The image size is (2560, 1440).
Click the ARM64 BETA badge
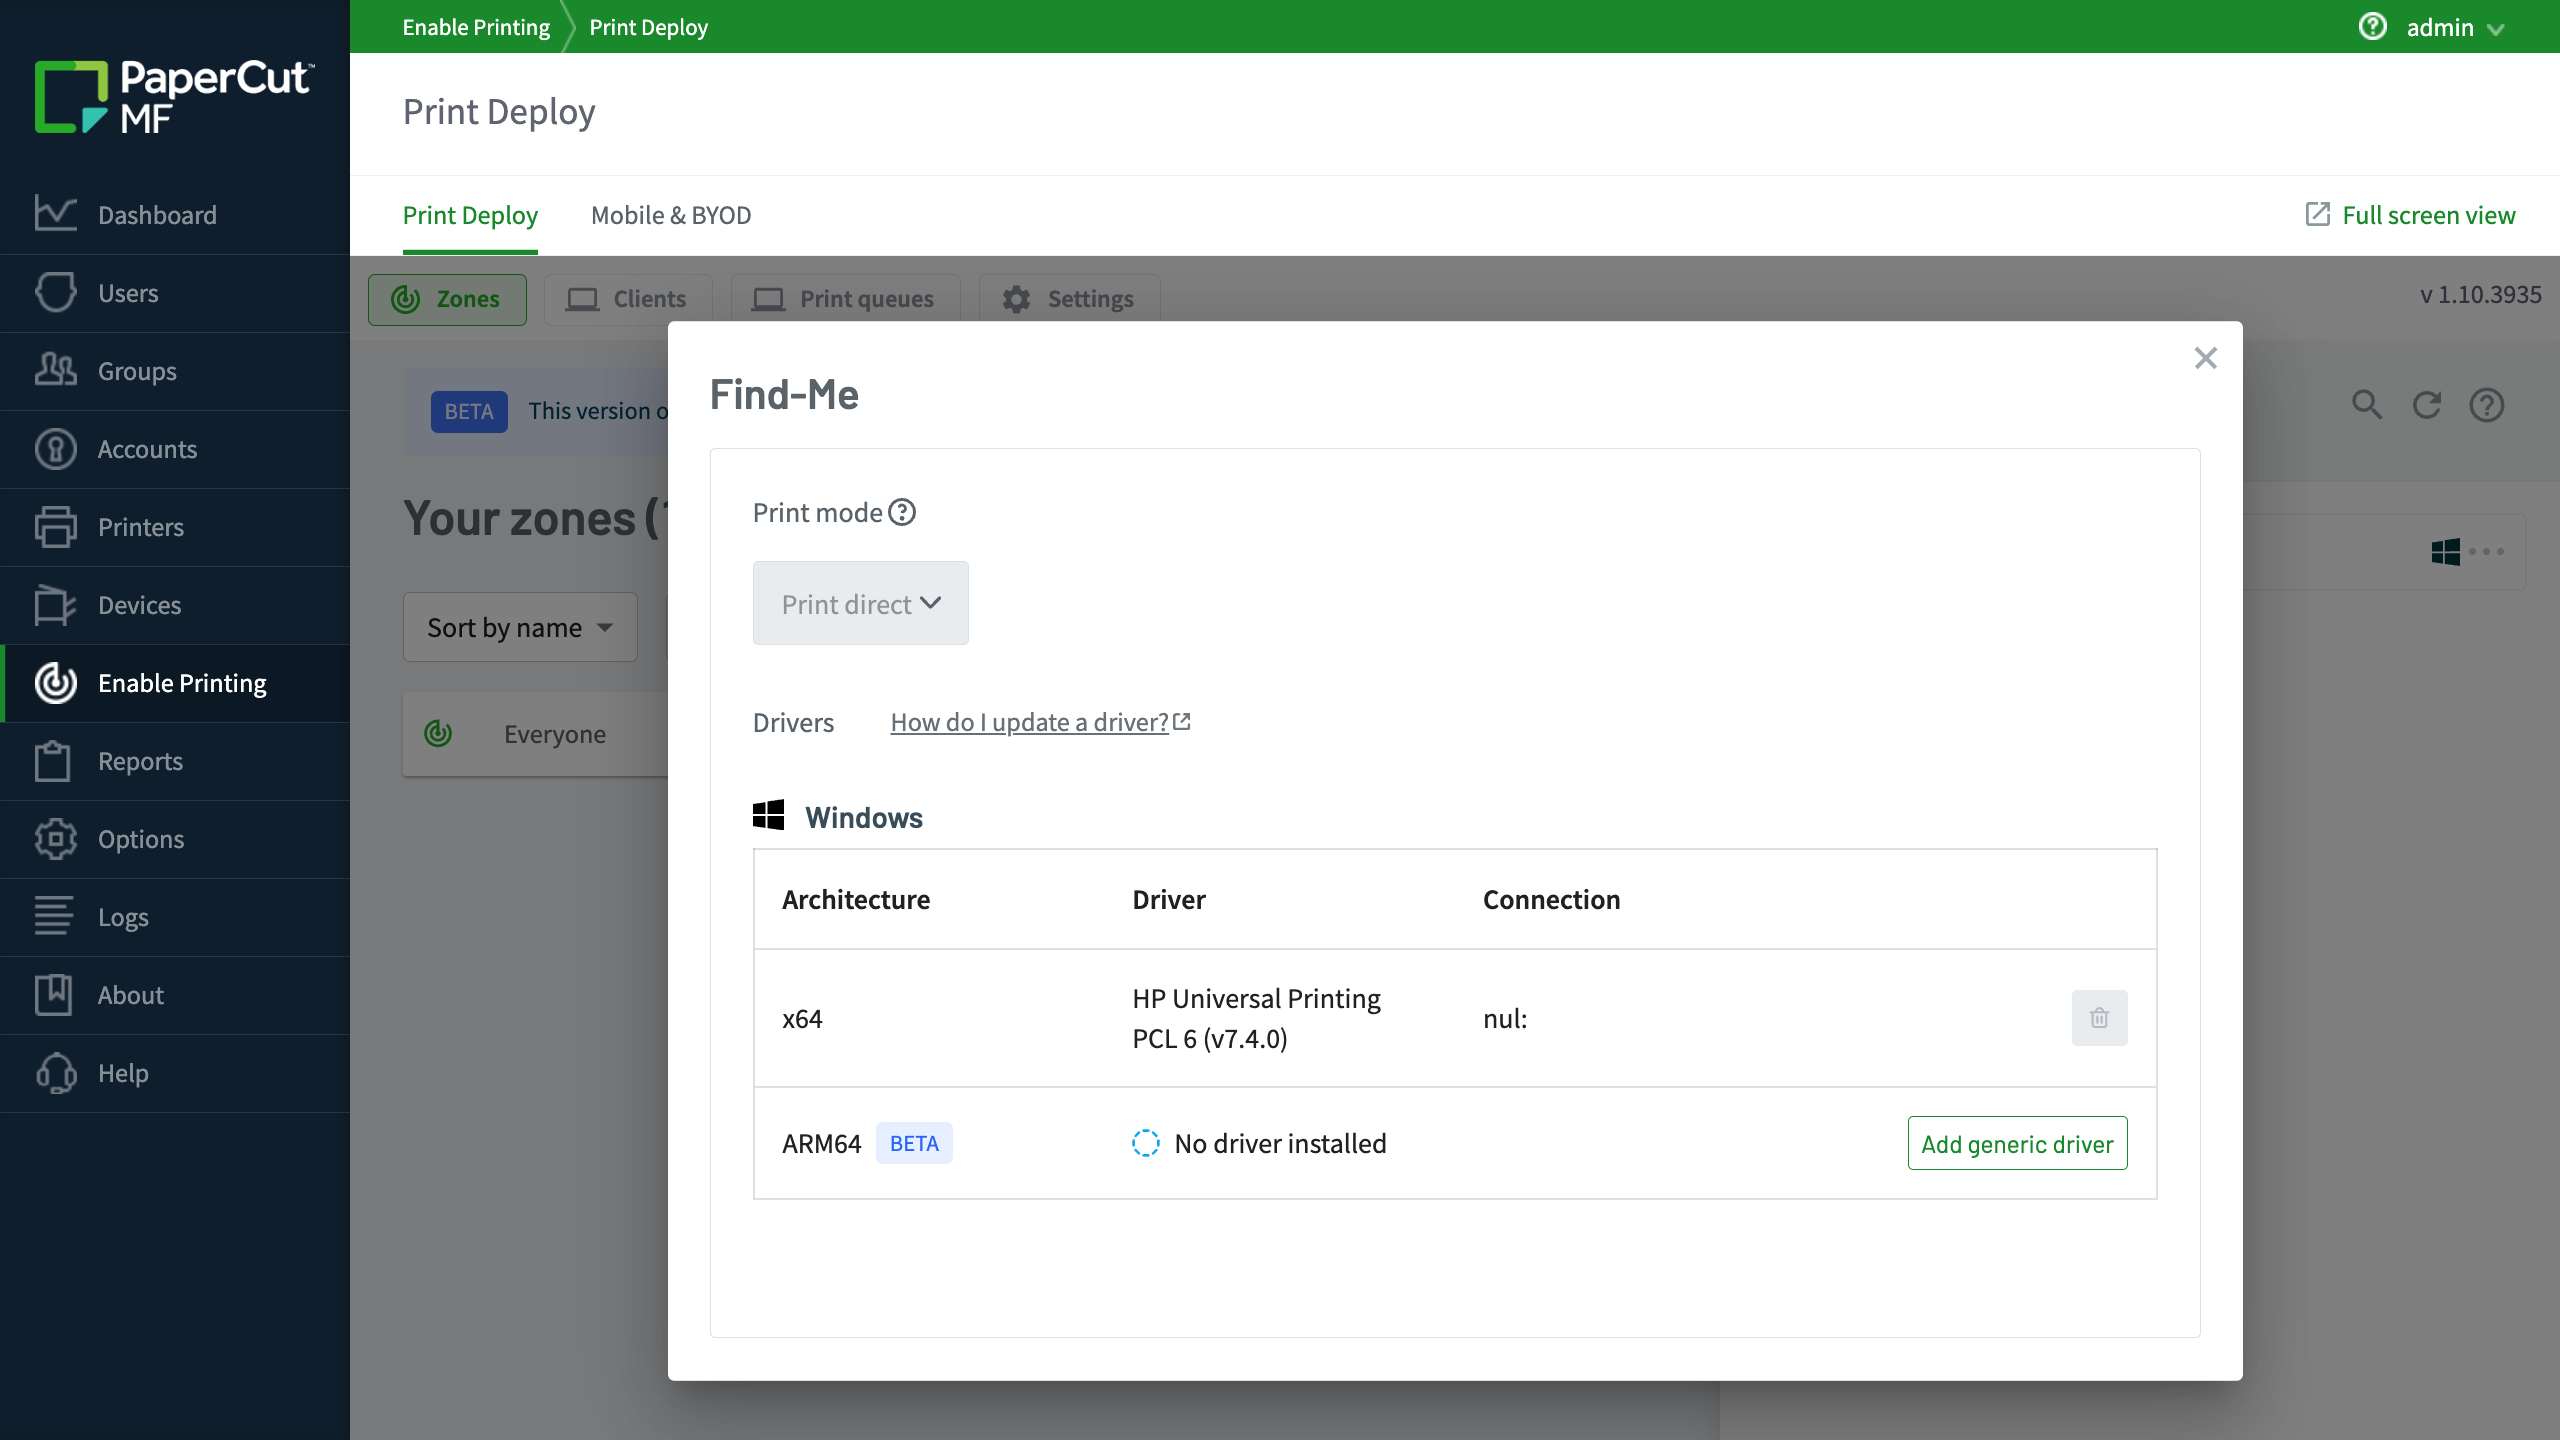coord(914,1143)
